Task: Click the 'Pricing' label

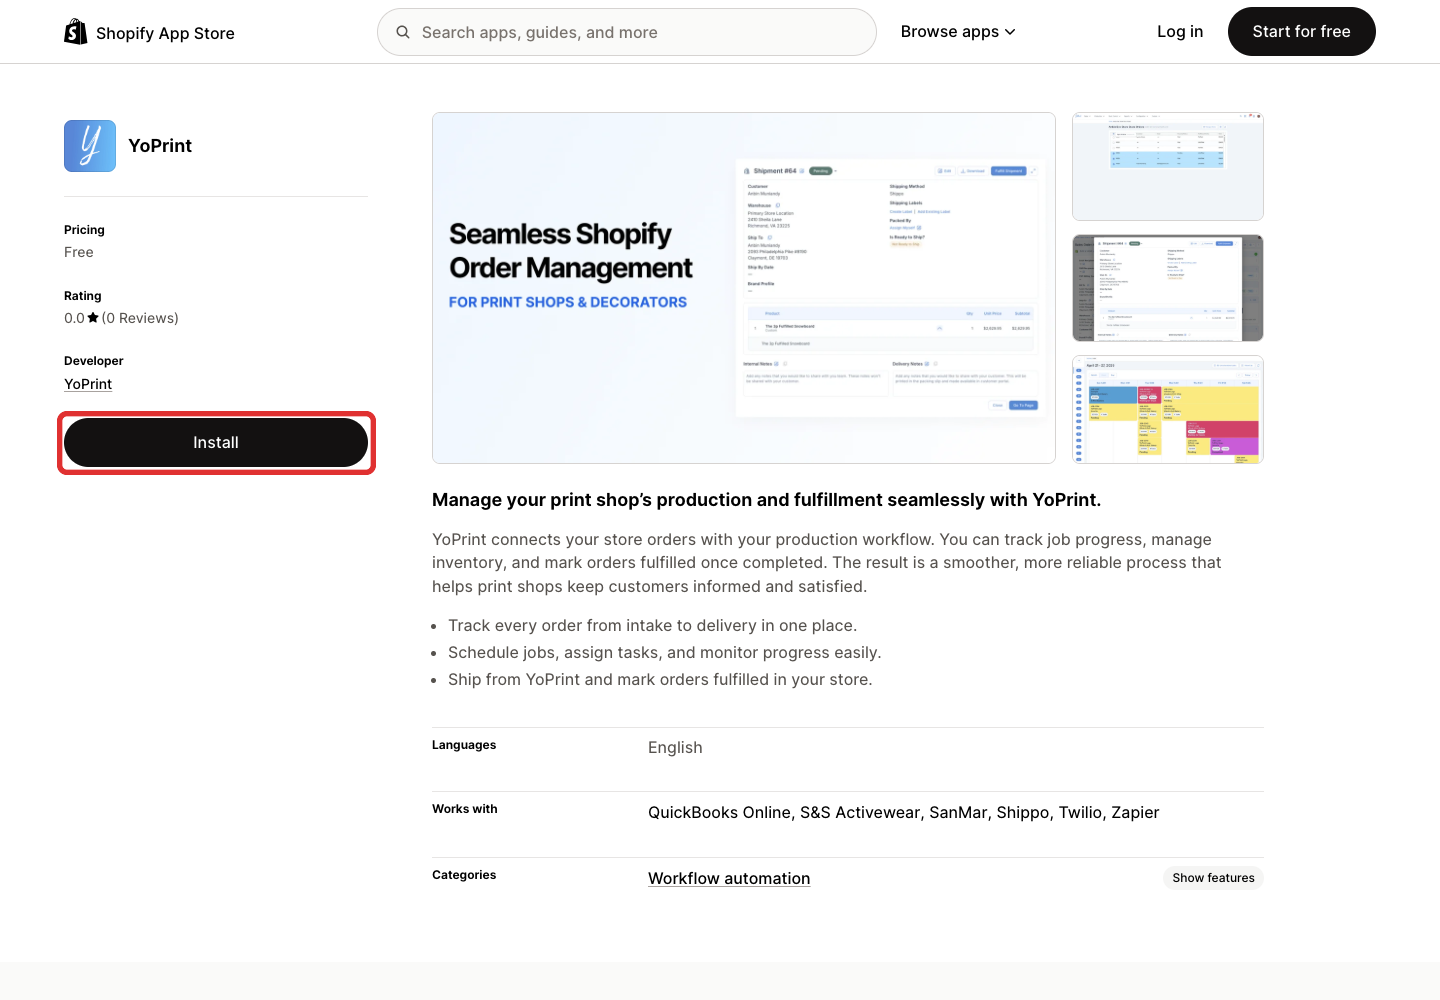Action: tap(84, 230)
